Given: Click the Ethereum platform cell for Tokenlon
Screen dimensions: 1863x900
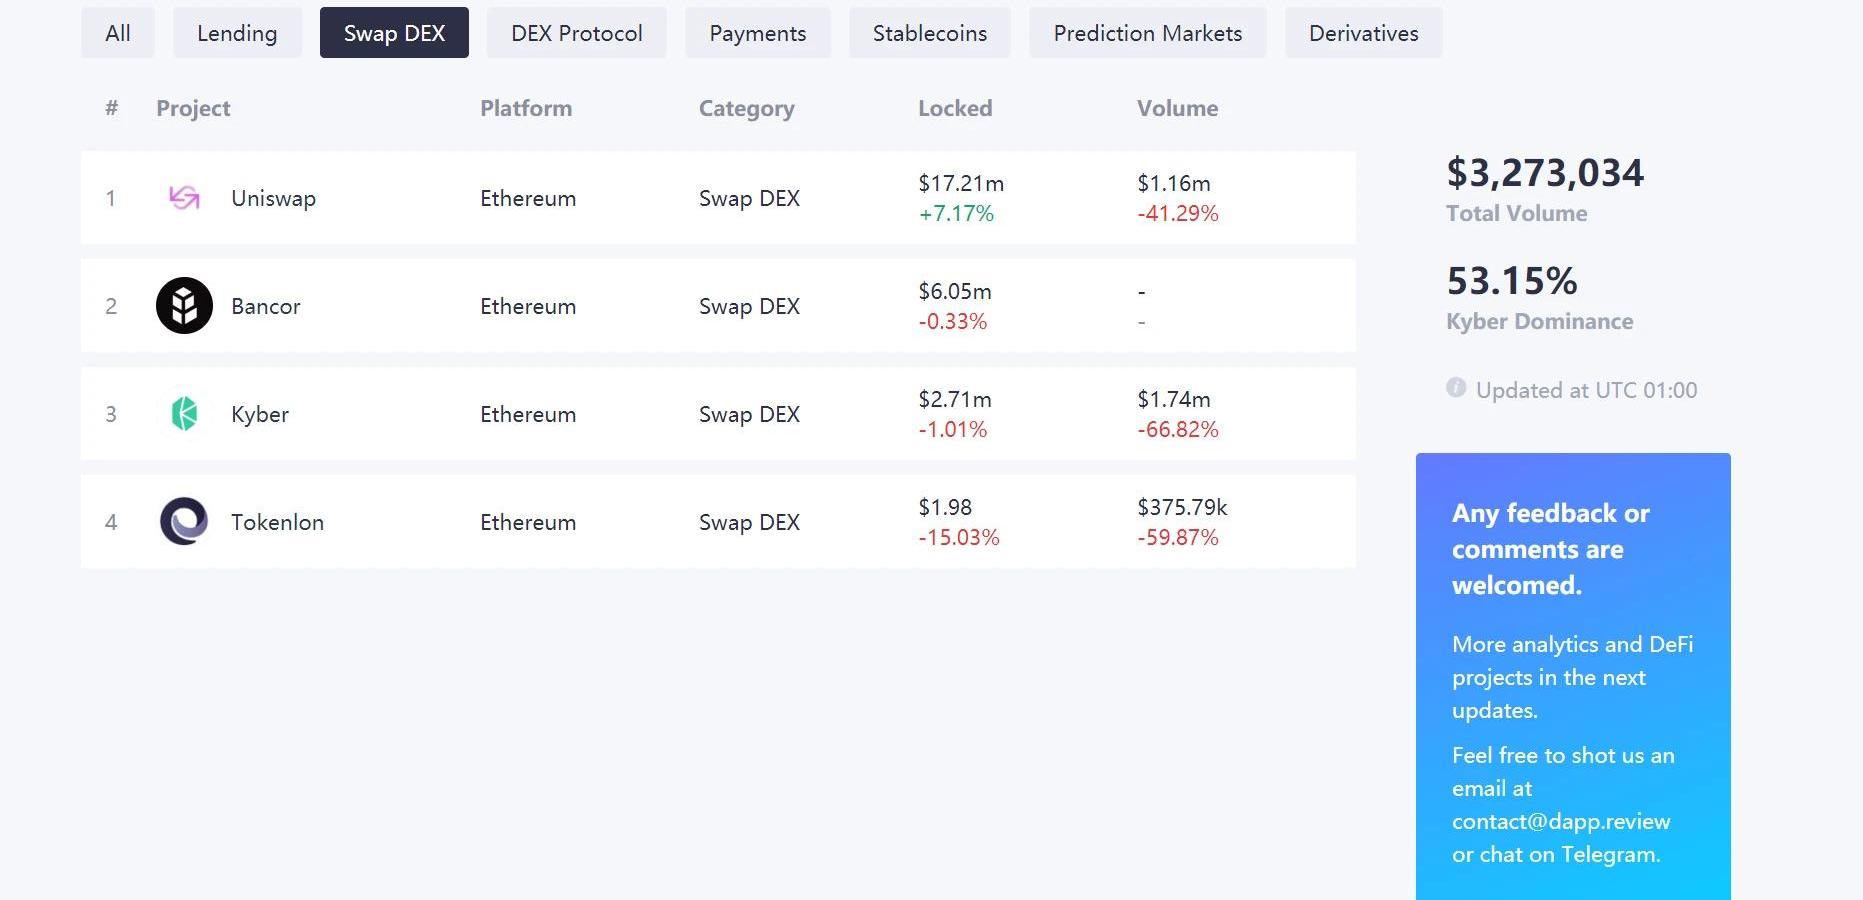Looking at the screenshot, I should tap(528, 522).
